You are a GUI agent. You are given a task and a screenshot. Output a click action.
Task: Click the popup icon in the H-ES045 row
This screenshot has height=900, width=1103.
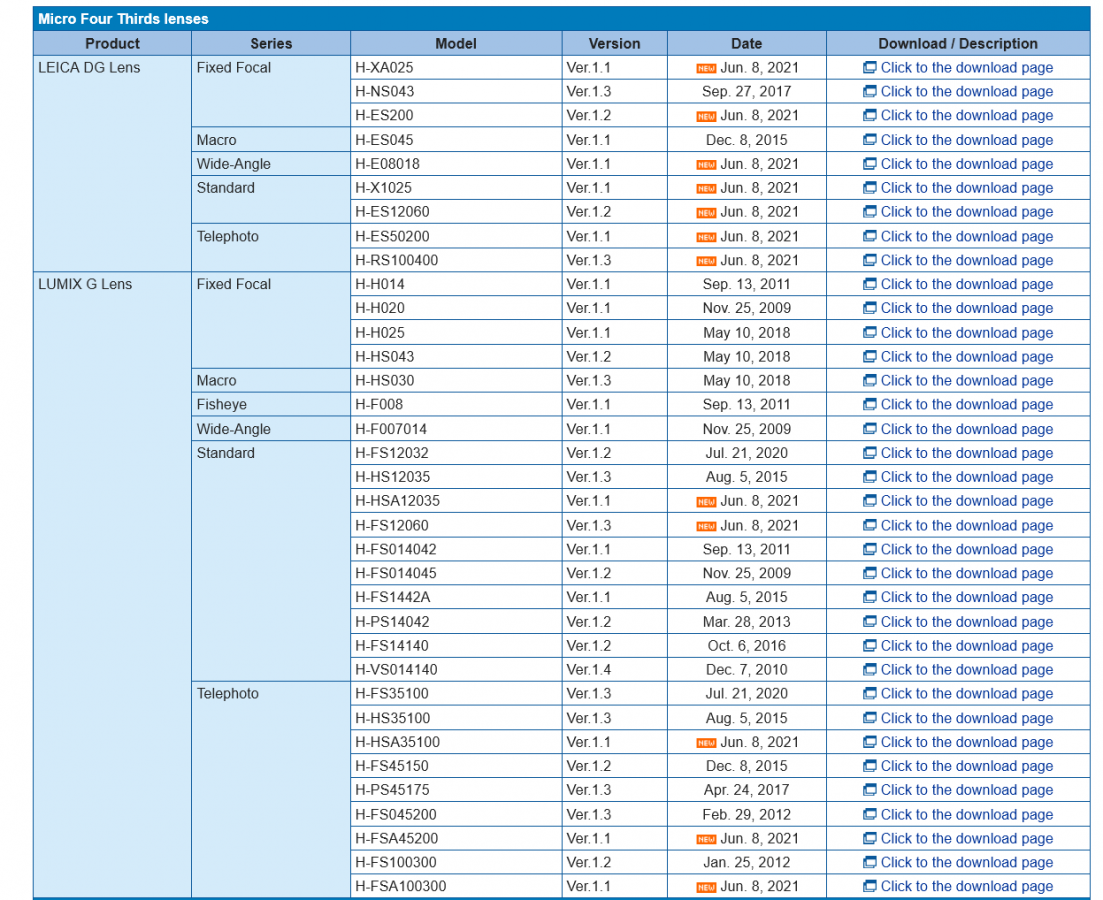click(x=869, y=140)
